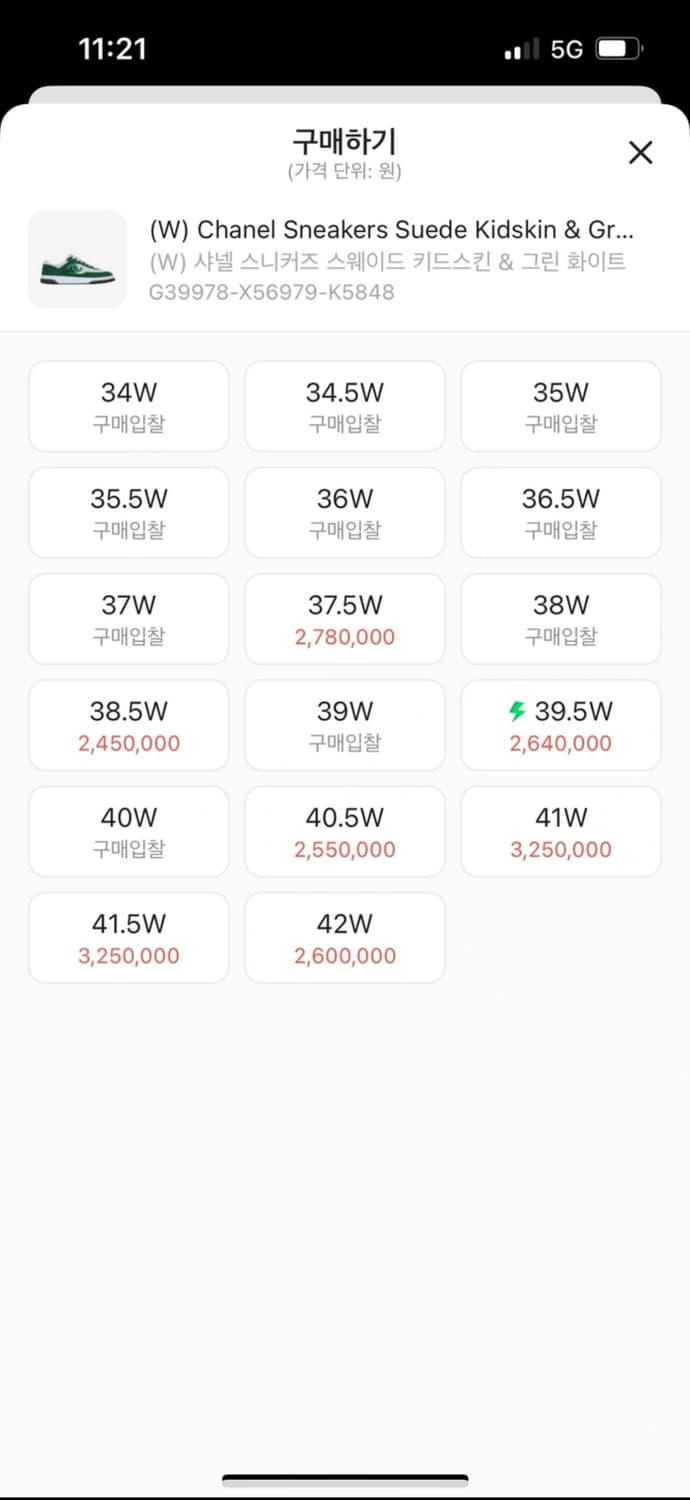The width and height of the screenshot is (690, 1500).
Task: Select size 40W bid option
Action: pos(128,830)
